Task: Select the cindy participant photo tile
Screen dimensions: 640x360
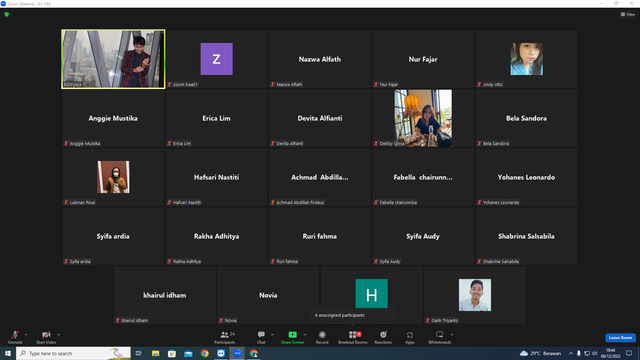Action: click(527, 59)
